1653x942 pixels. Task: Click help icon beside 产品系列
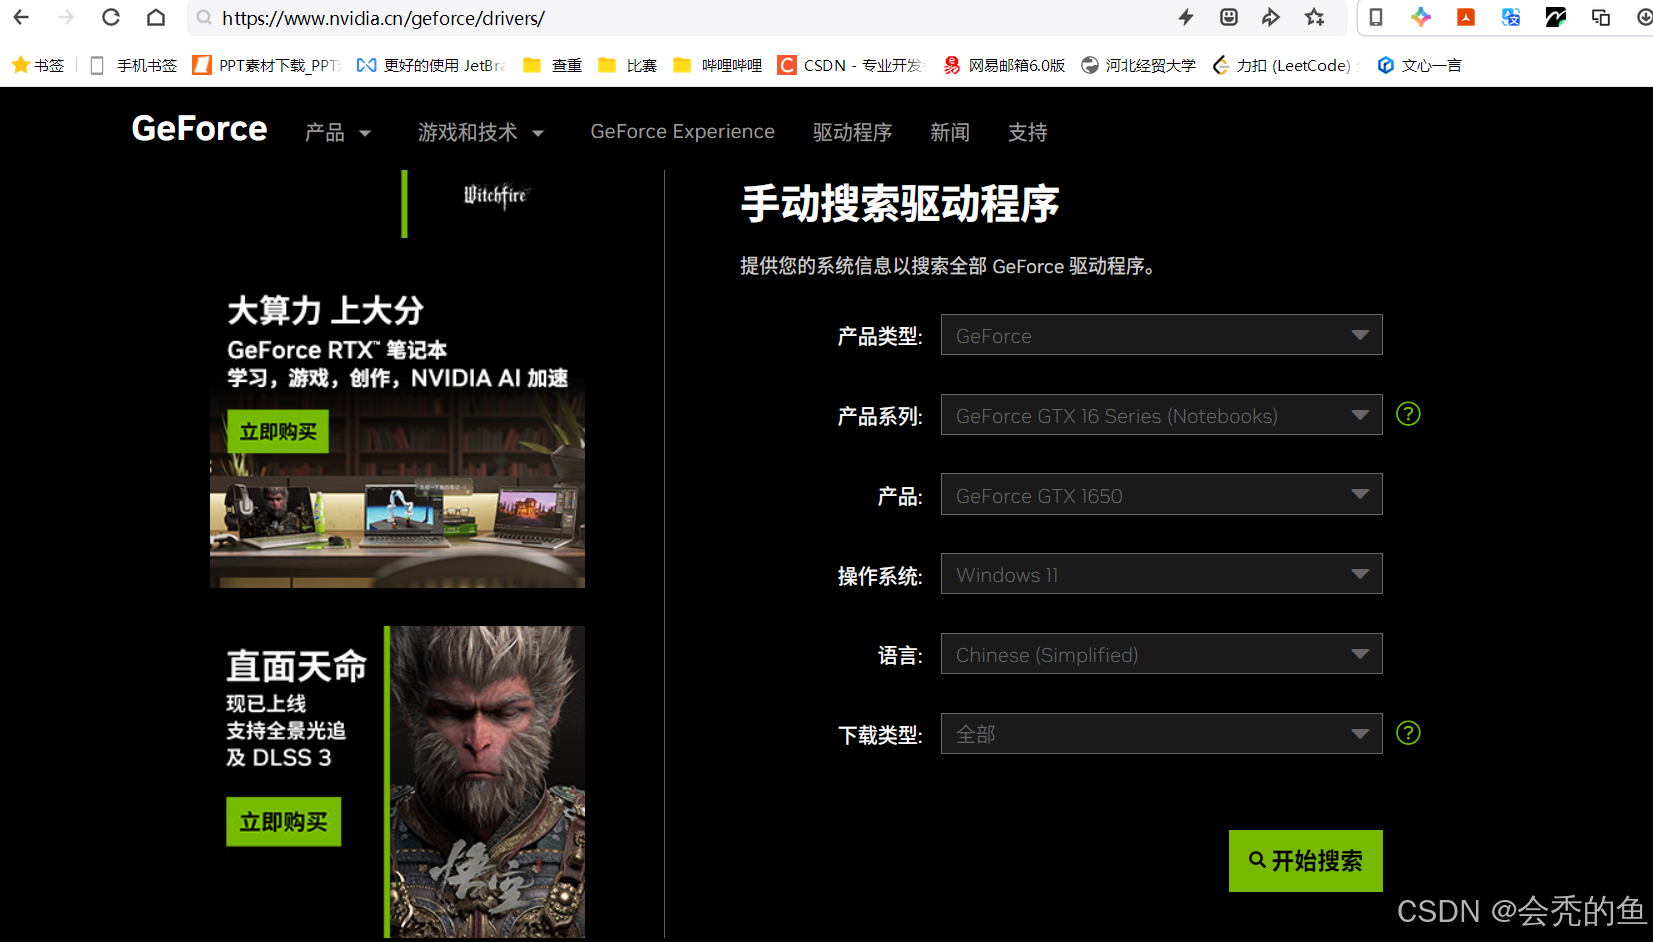click(x=1408, y=414)
